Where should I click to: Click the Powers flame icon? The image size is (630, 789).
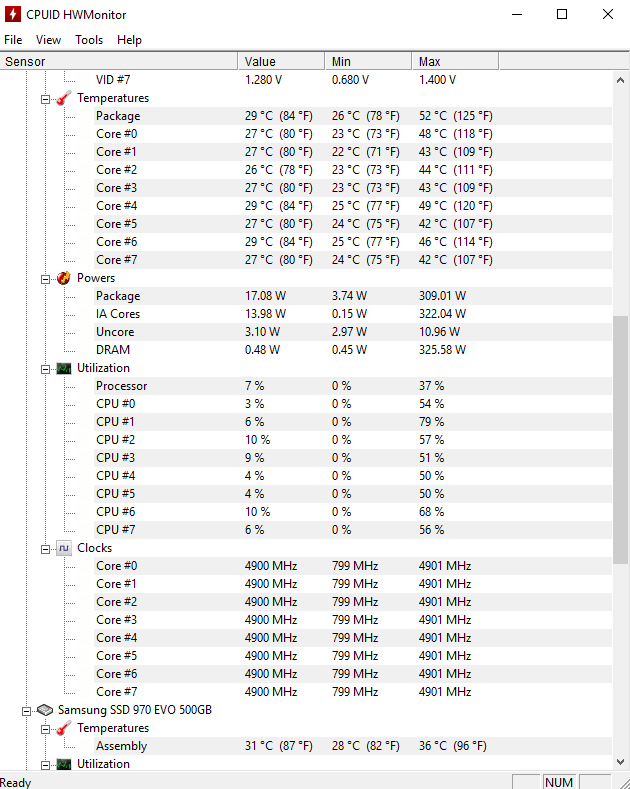click(x=63, y=278)
